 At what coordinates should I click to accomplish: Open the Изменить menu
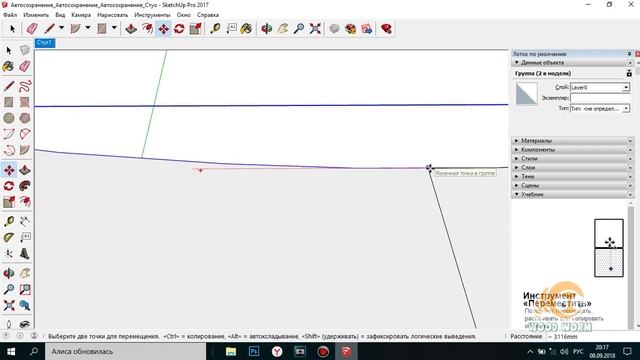36,15
